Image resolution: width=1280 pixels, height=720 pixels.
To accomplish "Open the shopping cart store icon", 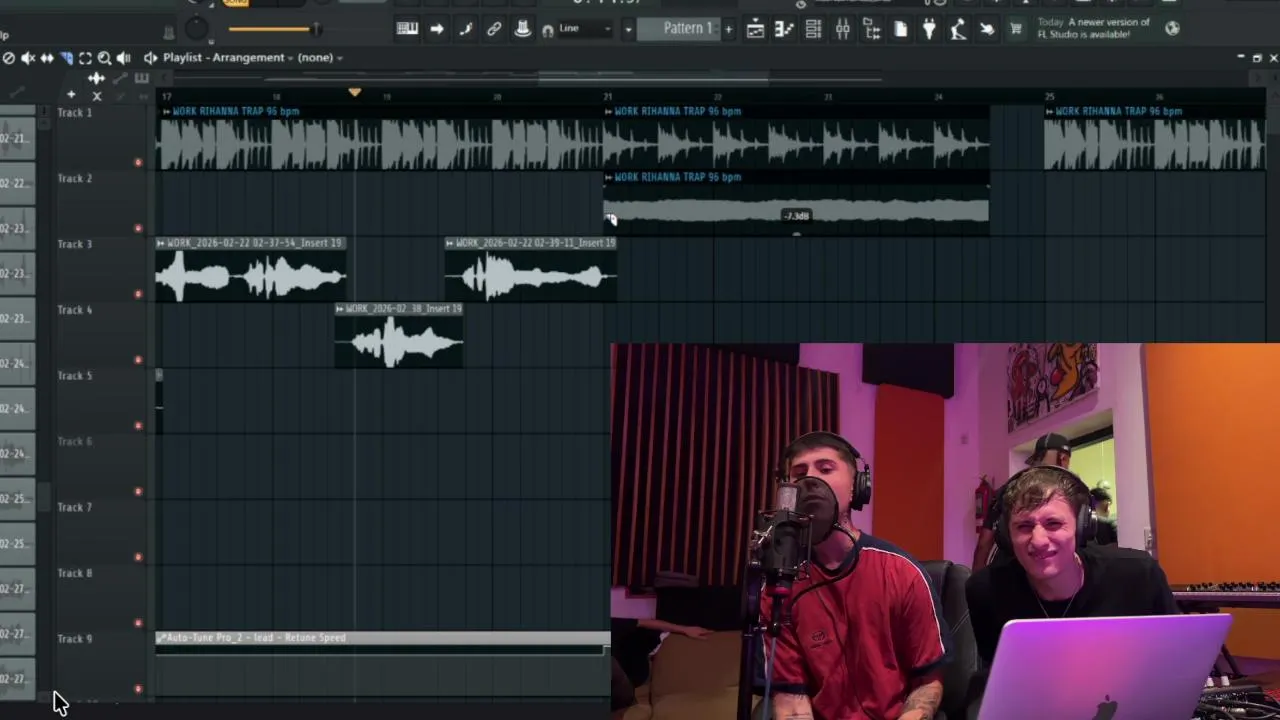I will tap(1016, 30).
